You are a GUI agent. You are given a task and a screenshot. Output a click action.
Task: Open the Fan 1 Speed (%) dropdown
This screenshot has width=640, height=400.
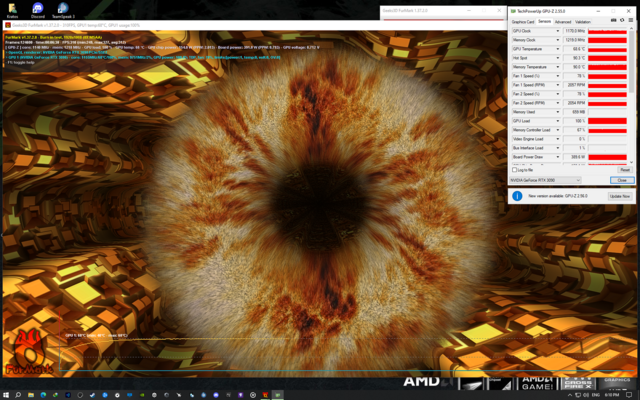click(558, 76)
